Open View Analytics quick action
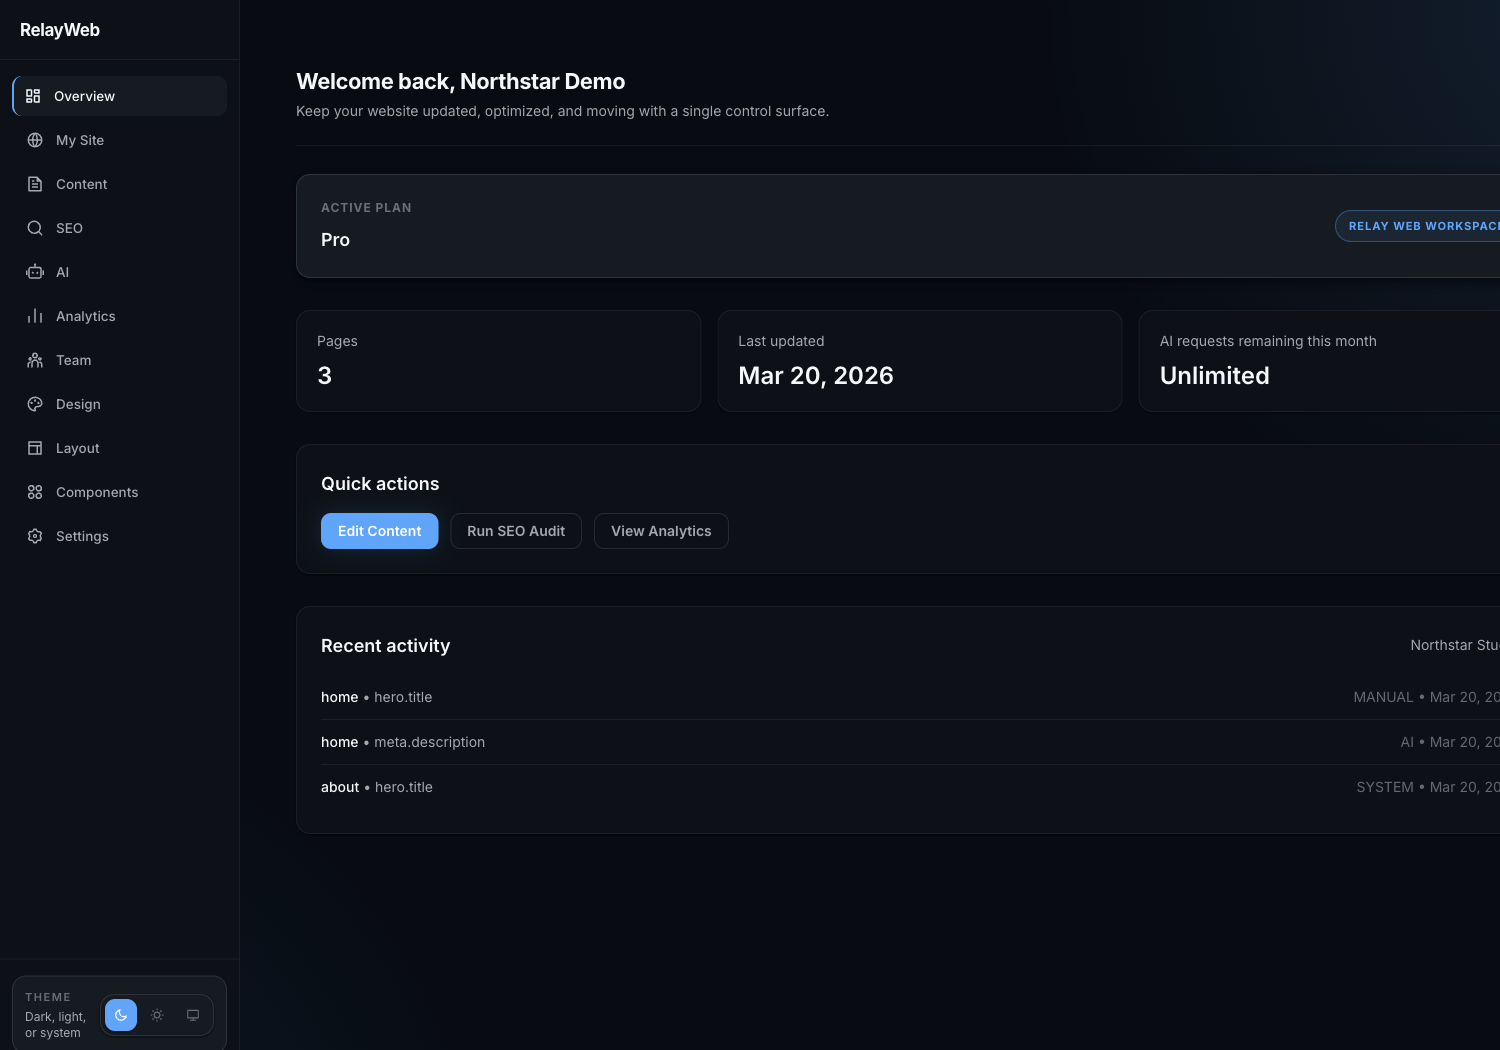 pos(661,531)
